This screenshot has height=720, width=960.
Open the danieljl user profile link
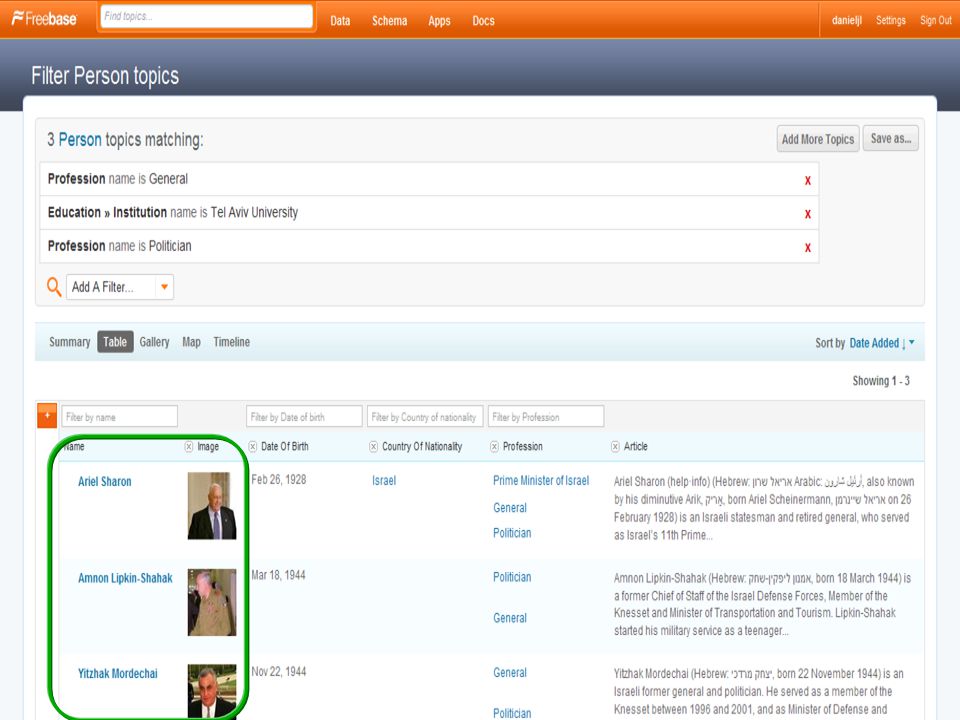click(847, 20)
